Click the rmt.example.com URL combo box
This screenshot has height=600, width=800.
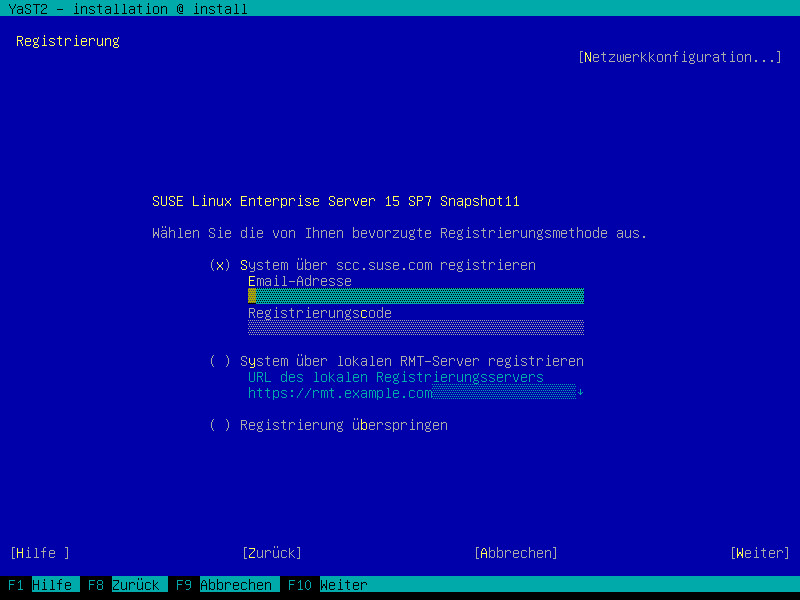coord(410,393)
